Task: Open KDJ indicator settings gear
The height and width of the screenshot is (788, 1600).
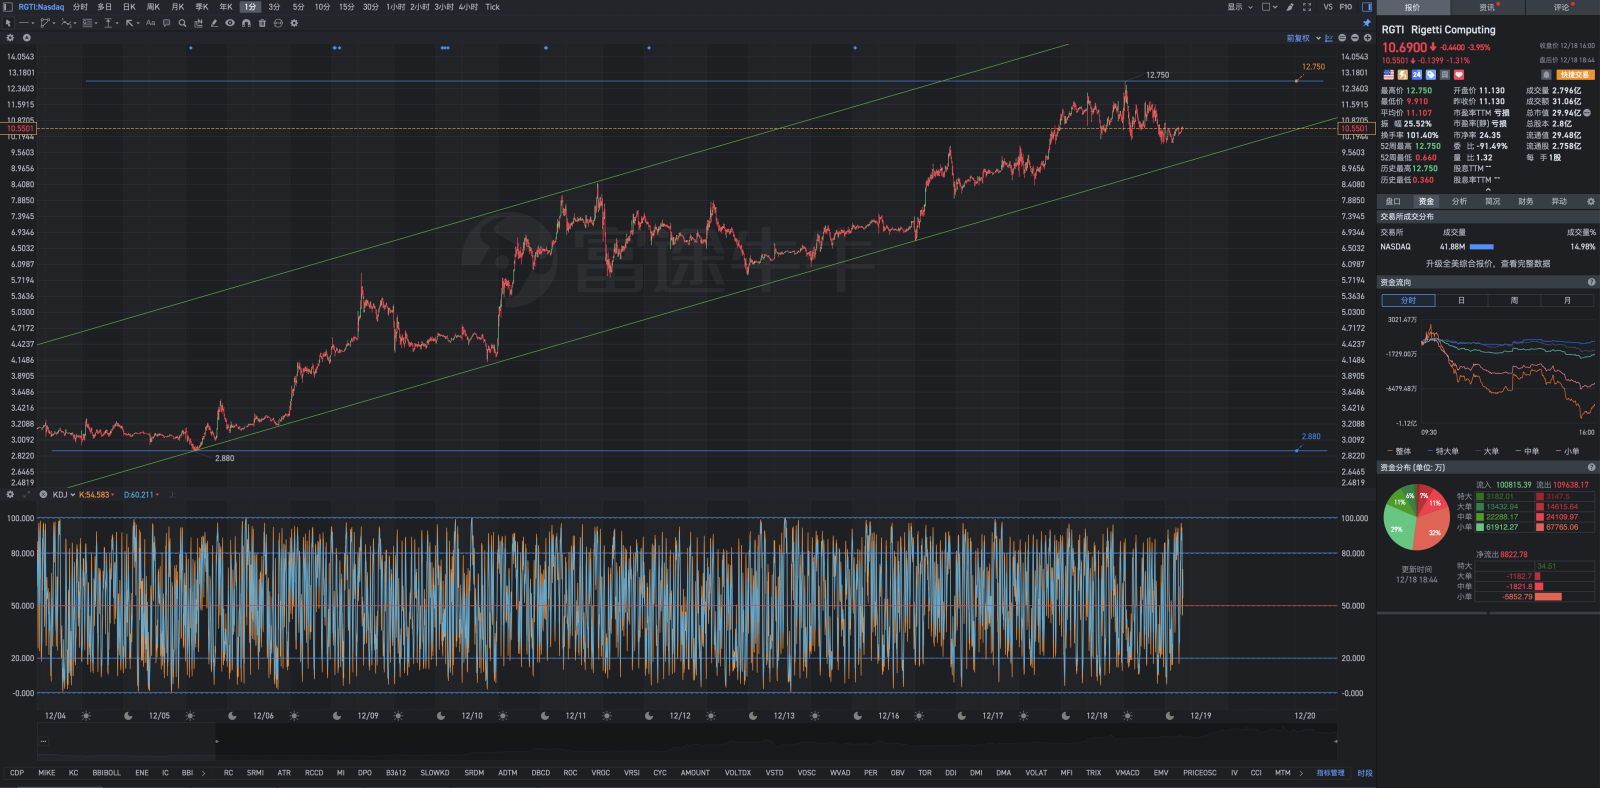Action: (10, 494)
